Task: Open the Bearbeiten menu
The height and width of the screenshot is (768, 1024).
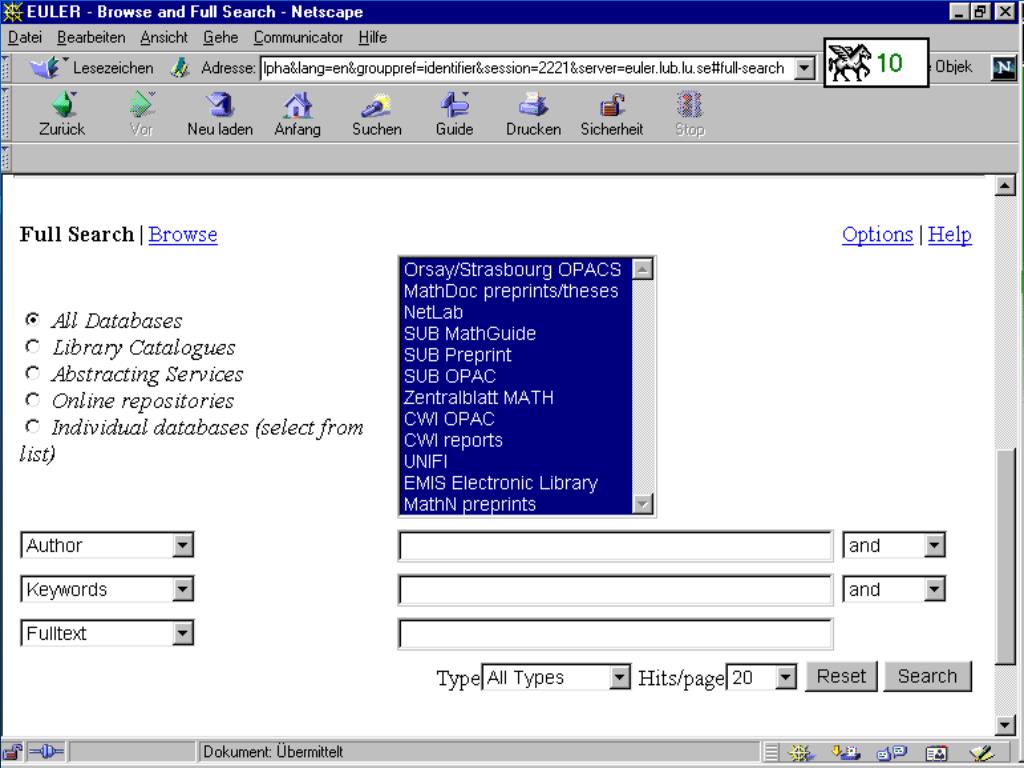Action: click(91, 37)
